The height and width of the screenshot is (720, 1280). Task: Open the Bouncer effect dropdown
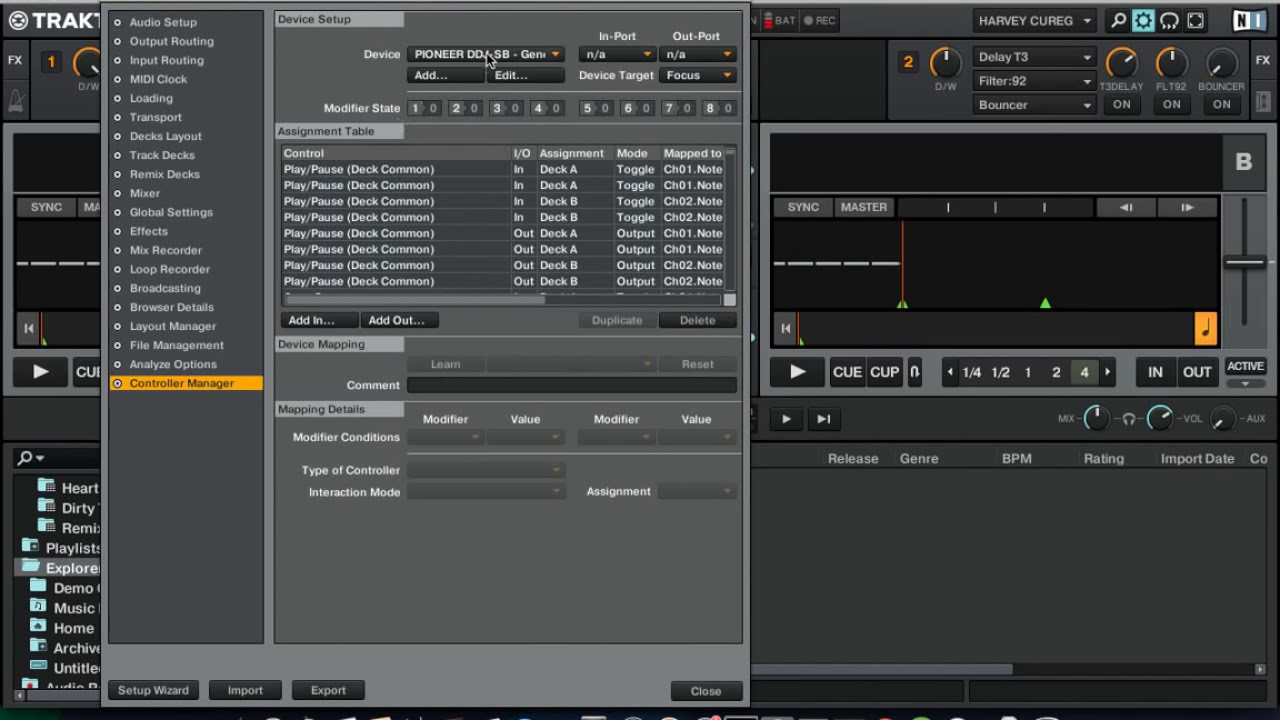(1034, 105)
